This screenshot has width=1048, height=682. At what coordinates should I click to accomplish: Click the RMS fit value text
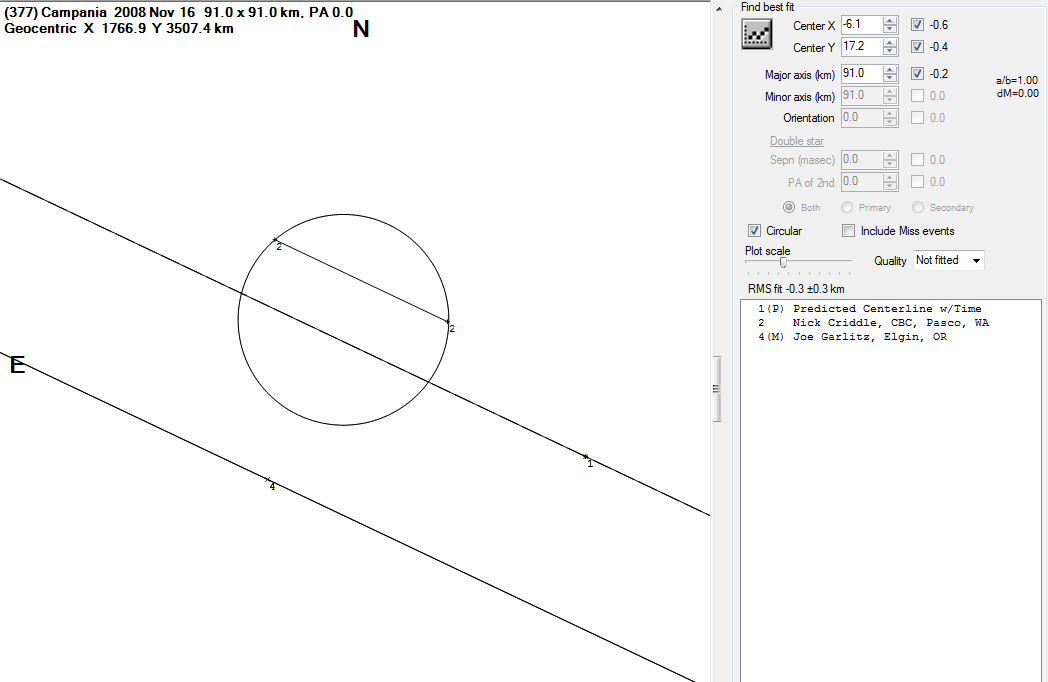pyautogui.click(x=796, y=289)
